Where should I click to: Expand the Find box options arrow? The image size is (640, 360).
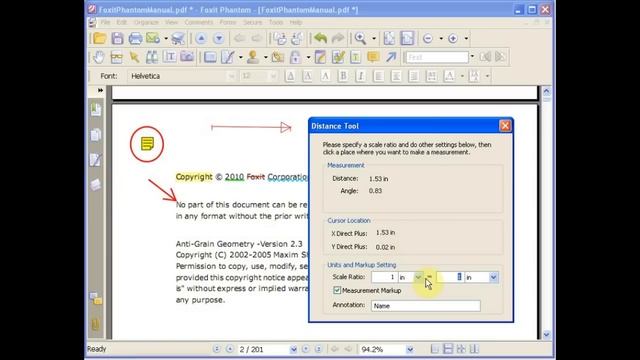[x=473, y=57]
